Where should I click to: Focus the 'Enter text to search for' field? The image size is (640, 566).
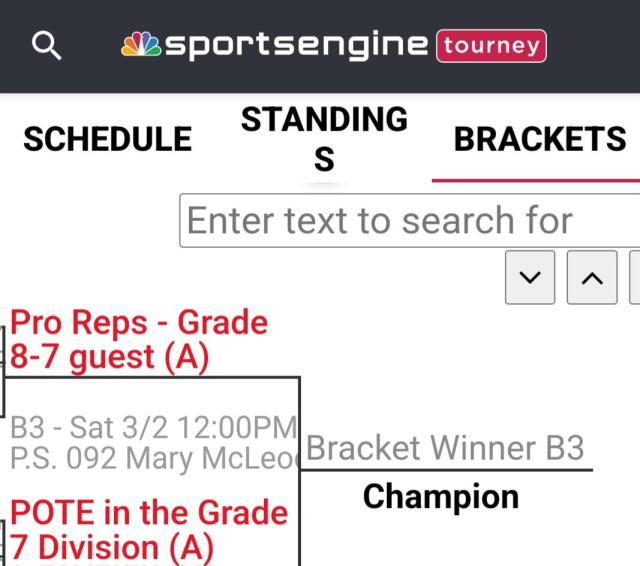coord(408,220)
